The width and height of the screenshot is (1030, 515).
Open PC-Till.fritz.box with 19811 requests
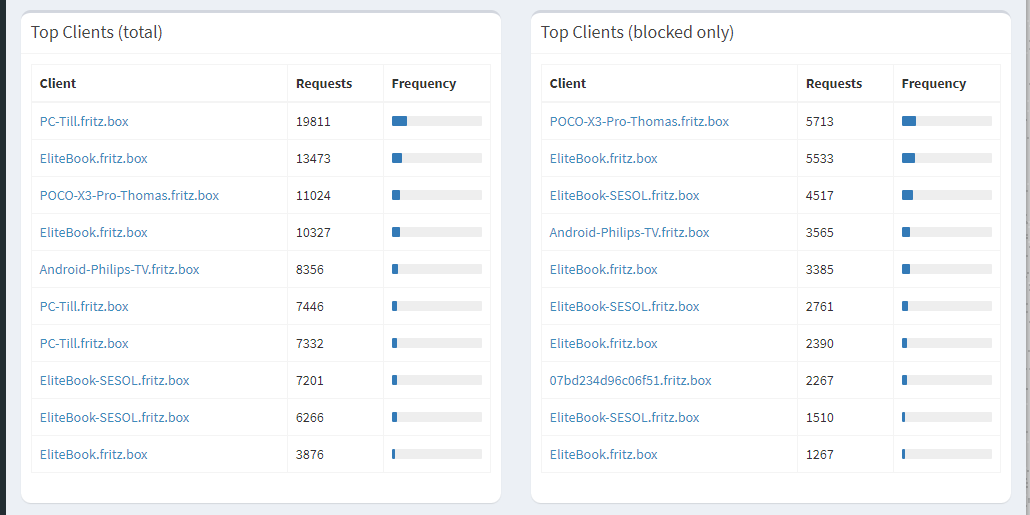pyautogui.click(x=84, y=122)
